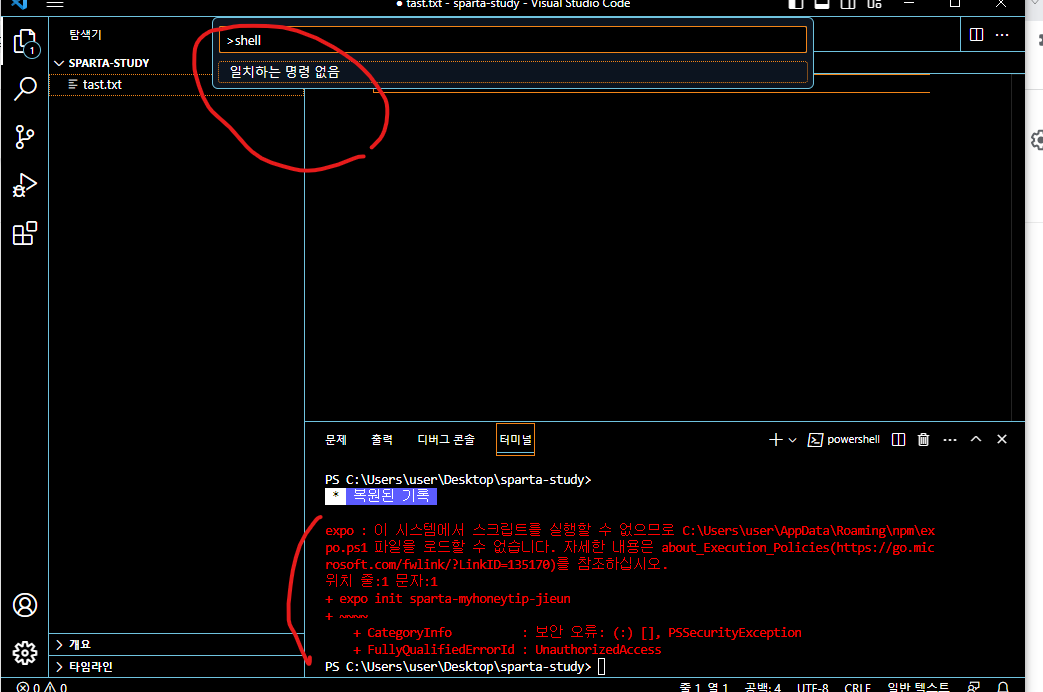Go to line via 줄 1 열 1
This screenshot has height=692, width=1043.
tap(704, 687)
